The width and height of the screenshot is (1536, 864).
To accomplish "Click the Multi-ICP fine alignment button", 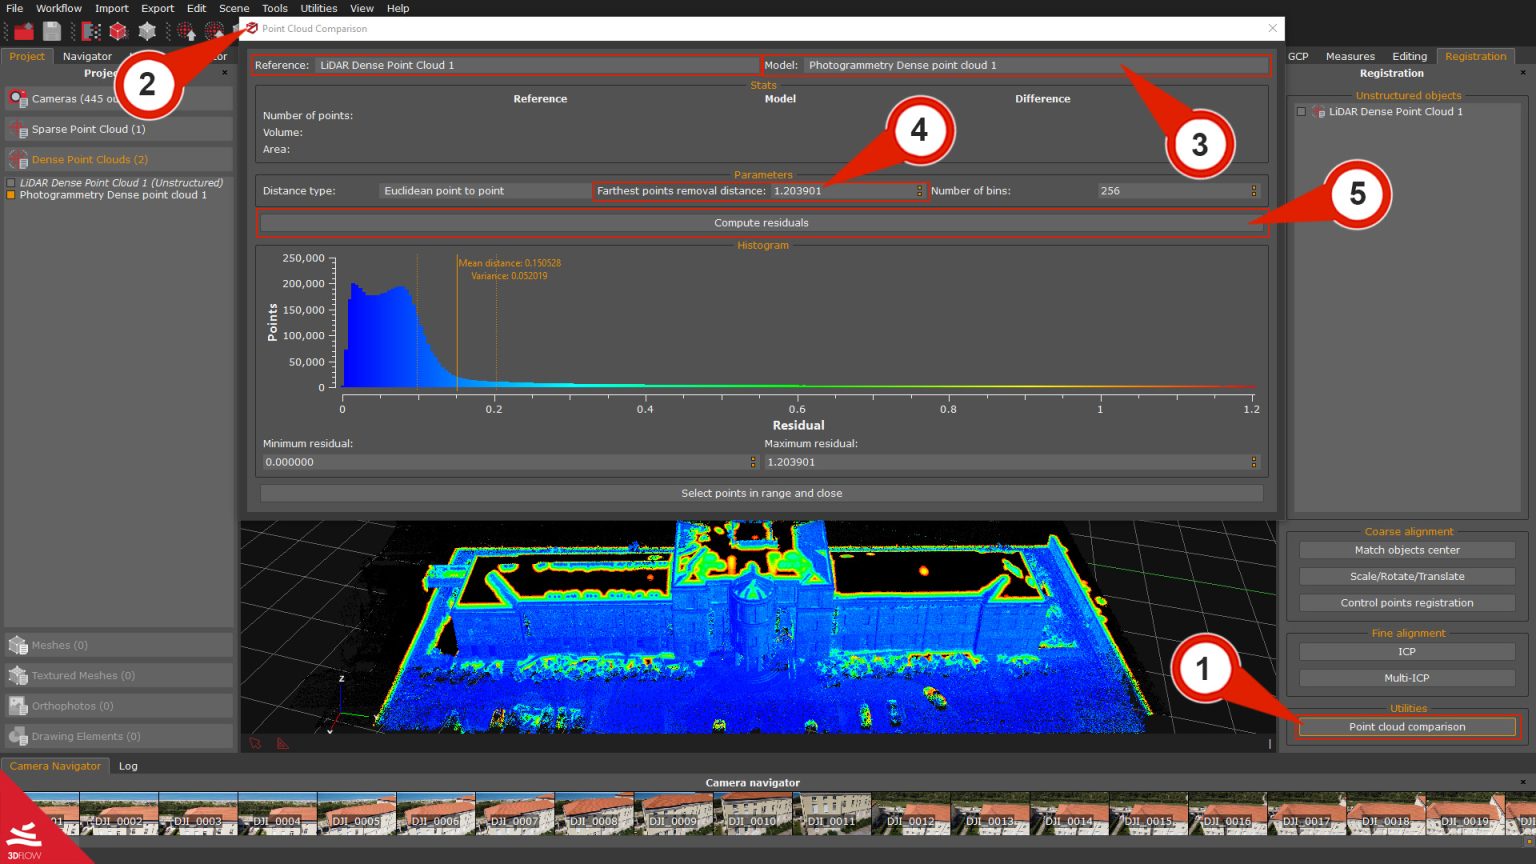I will [x=1406, y=677].
